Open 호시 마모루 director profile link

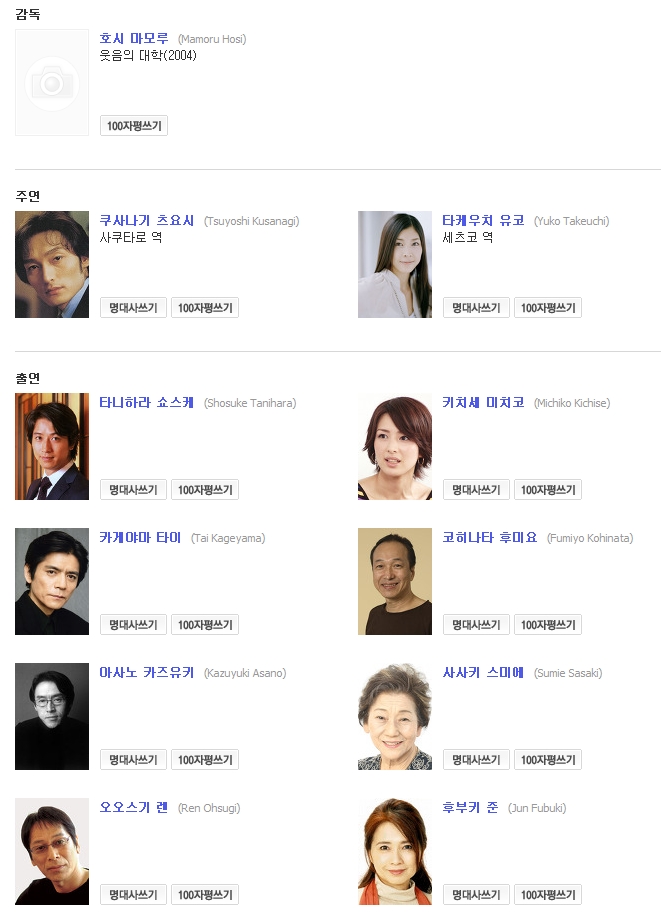[133, 39]
